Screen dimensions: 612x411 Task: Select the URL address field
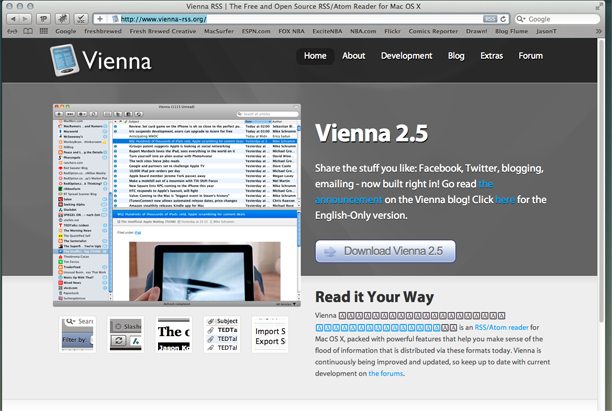[x=301, y=19]
